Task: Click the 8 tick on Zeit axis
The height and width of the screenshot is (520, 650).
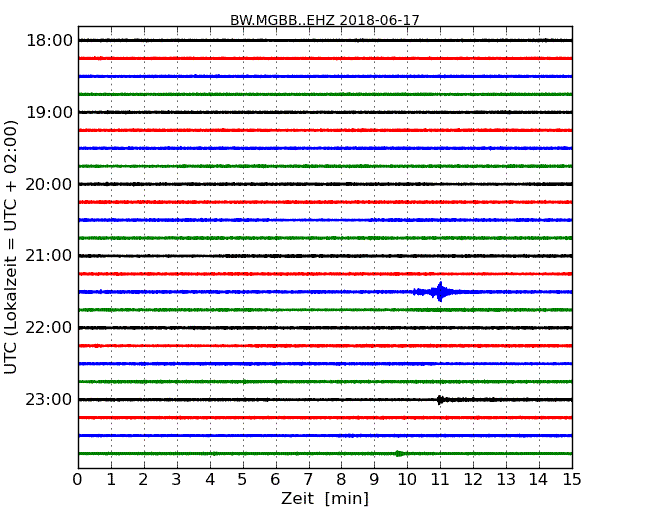Action: pos(341,480)
